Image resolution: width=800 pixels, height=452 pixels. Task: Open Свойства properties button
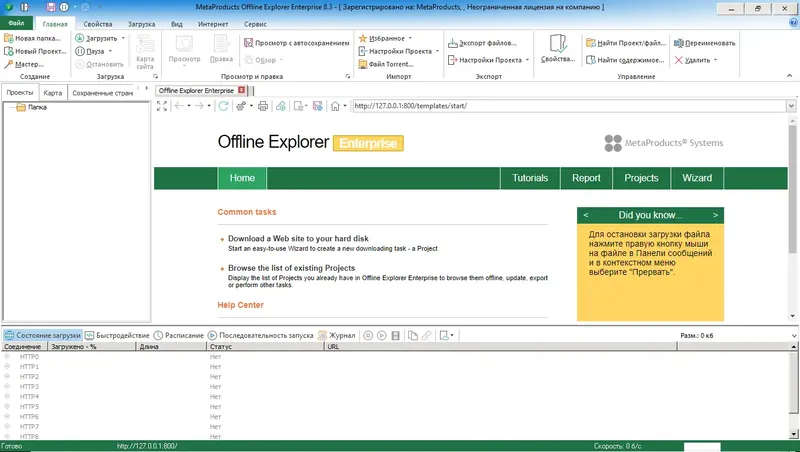[558, 49]
